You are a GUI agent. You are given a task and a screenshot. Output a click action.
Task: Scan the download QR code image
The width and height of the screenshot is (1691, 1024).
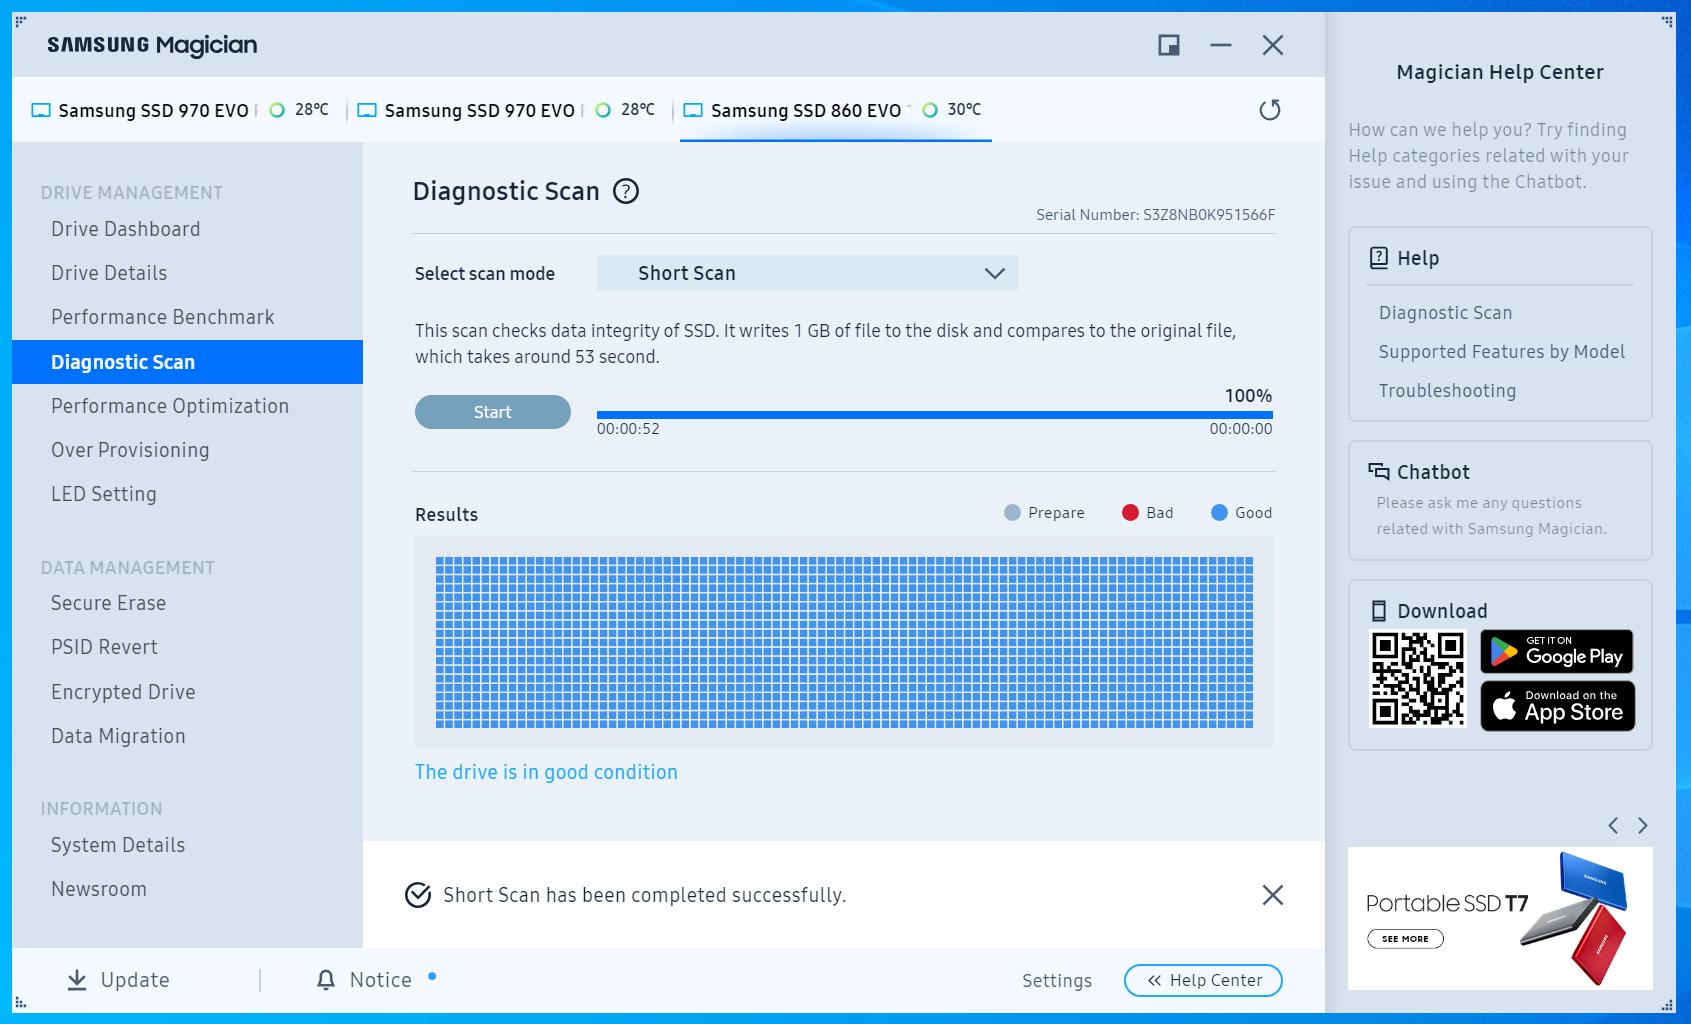[1417, 678]
